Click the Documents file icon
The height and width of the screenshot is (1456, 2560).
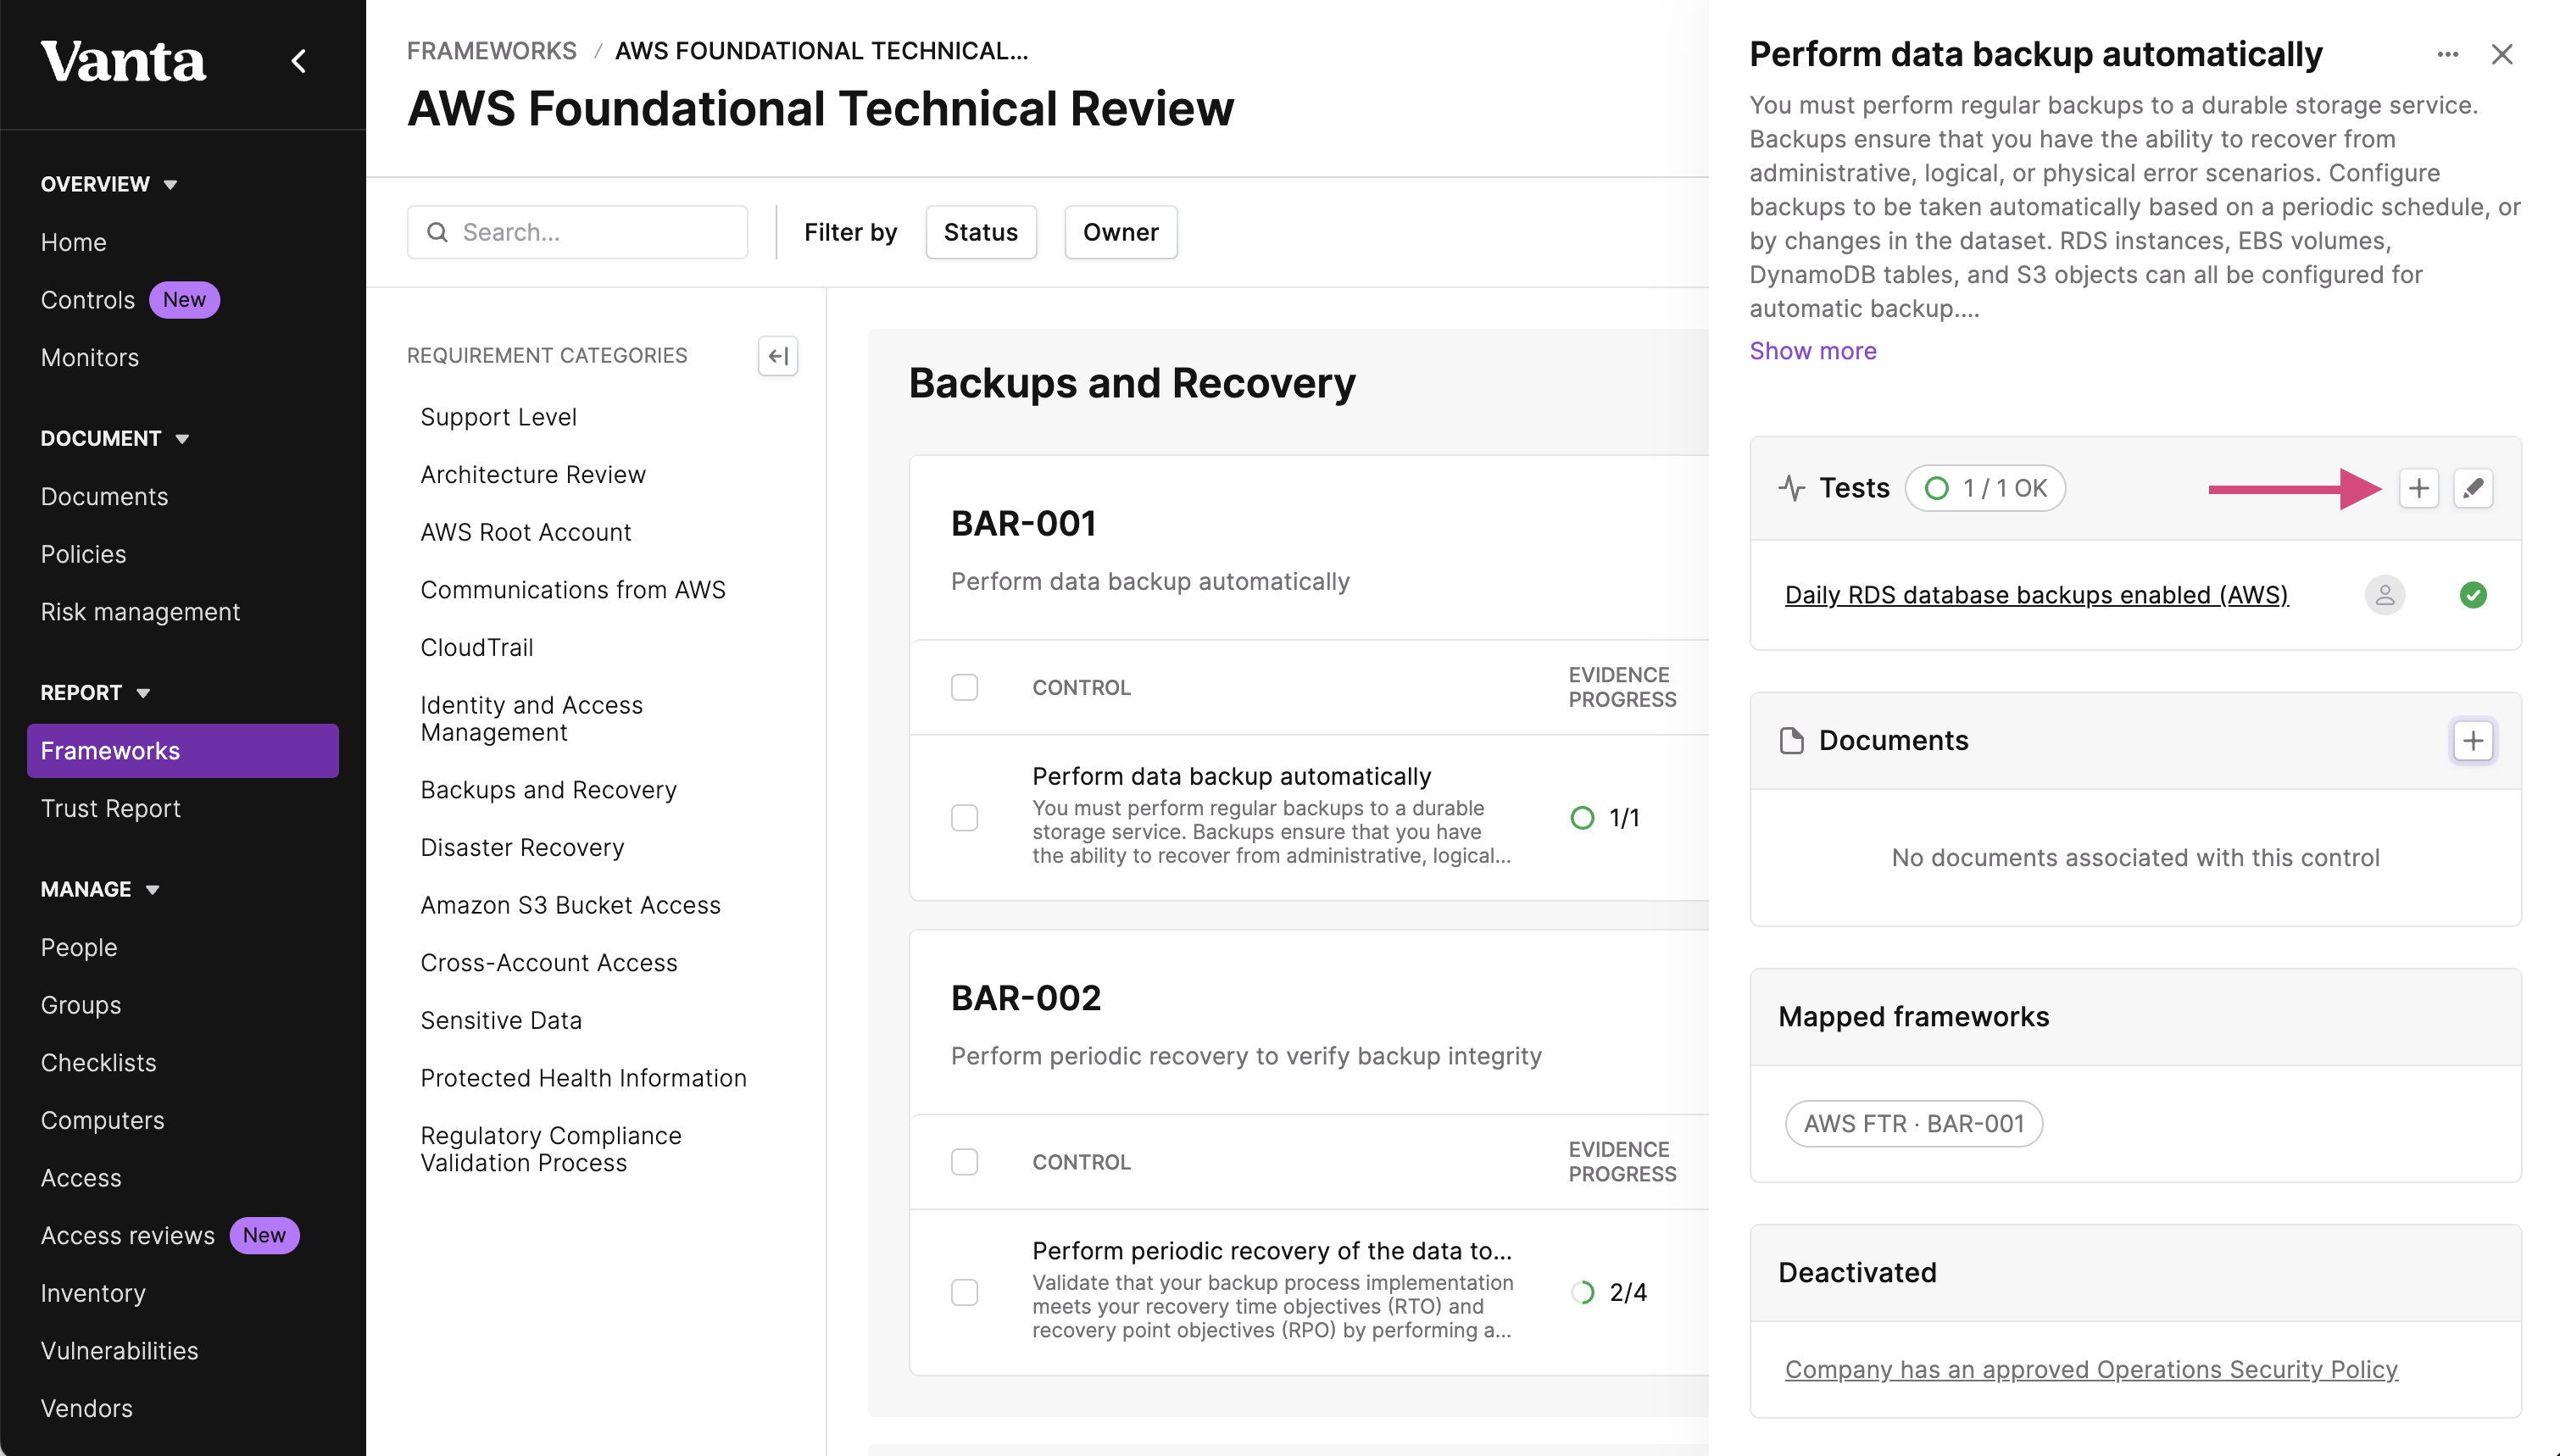coord(1792,741)
